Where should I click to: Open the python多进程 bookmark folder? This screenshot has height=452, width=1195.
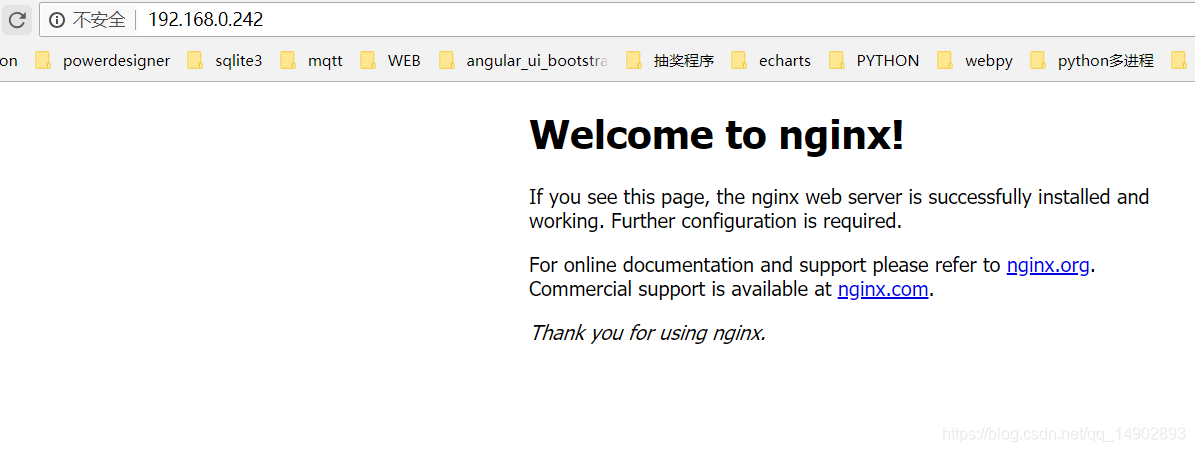pos(1092,60)
